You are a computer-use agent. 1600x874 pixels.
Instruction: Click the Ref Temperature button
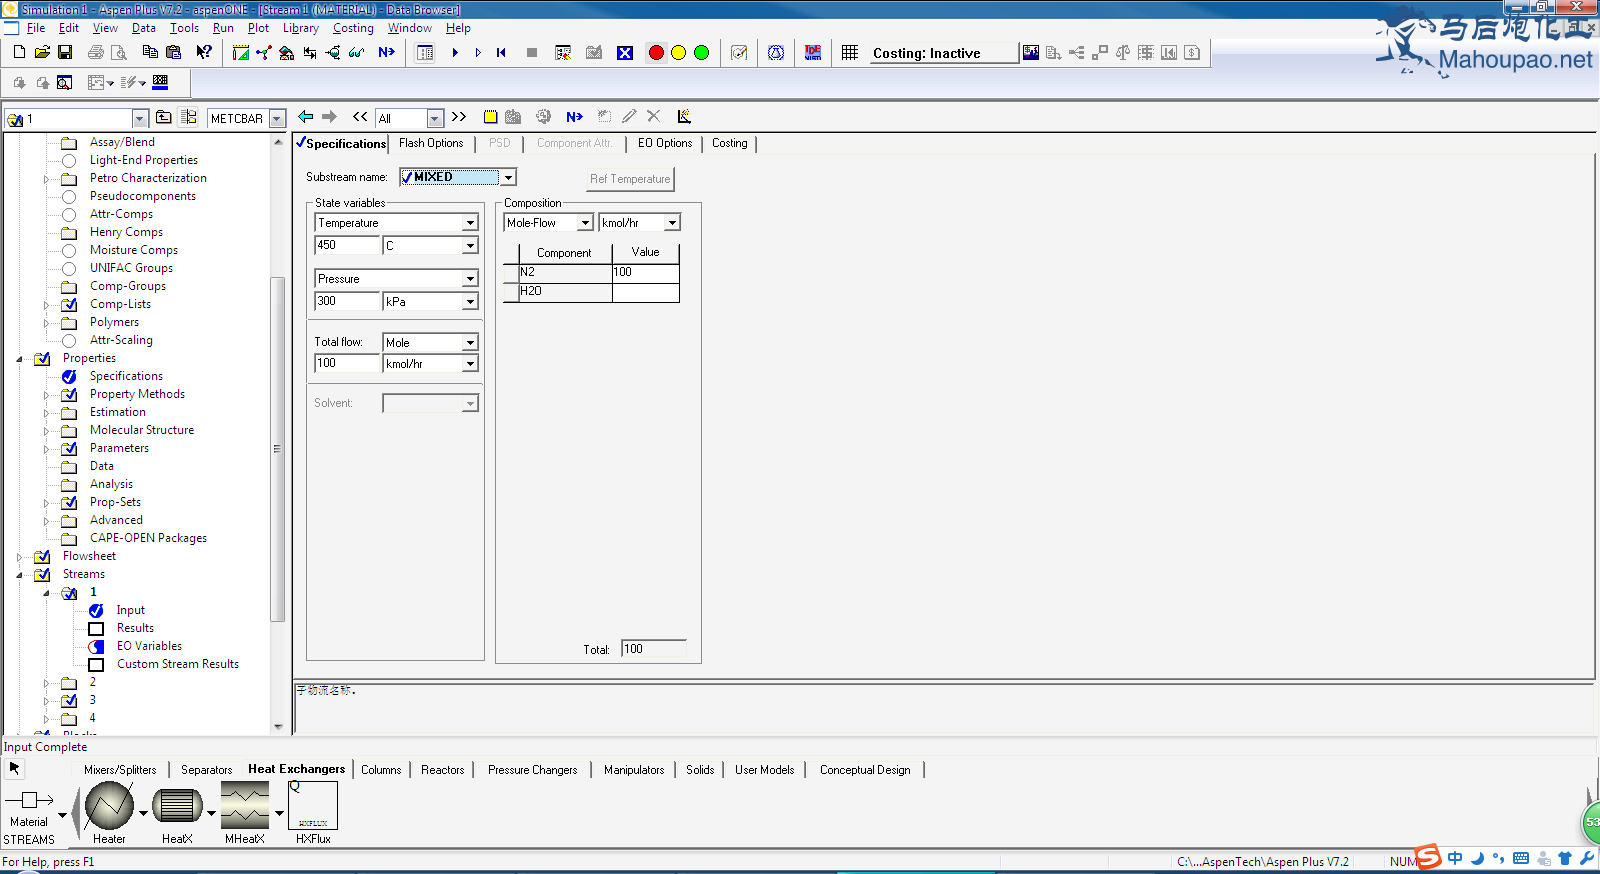coord(630,179)
